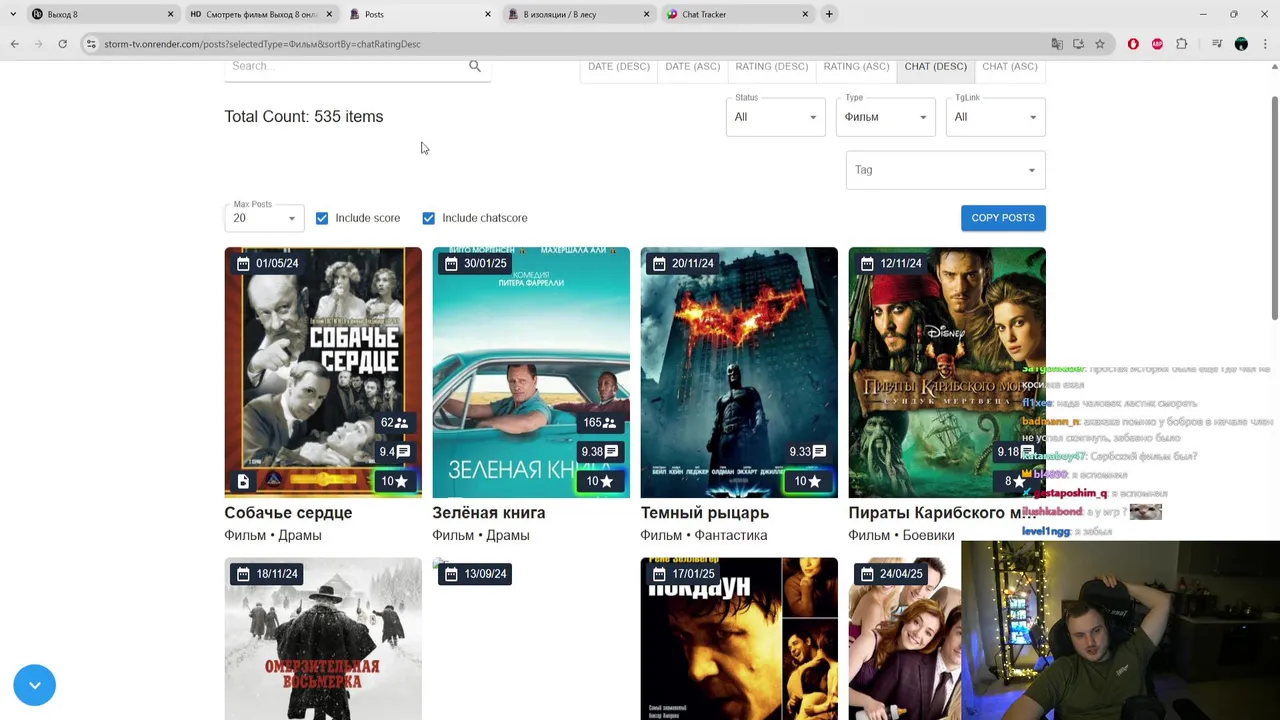
Task: Open the Status dropdown
Action: (776, 117)
